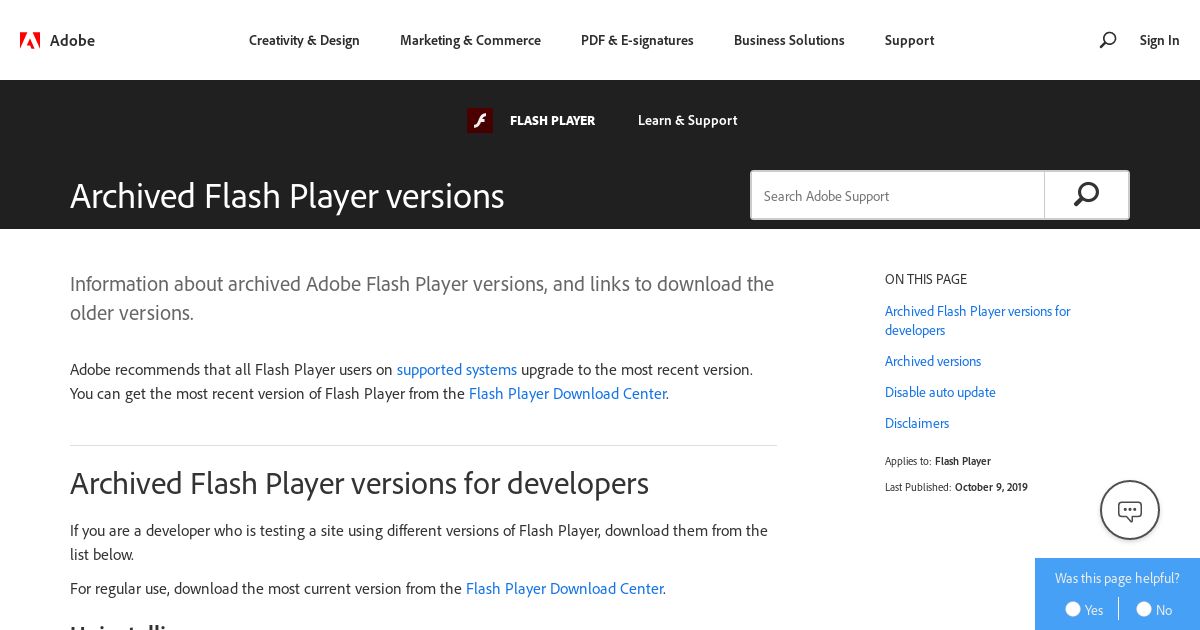
Task: Follow the supported systems link
Action: [457, 369]
